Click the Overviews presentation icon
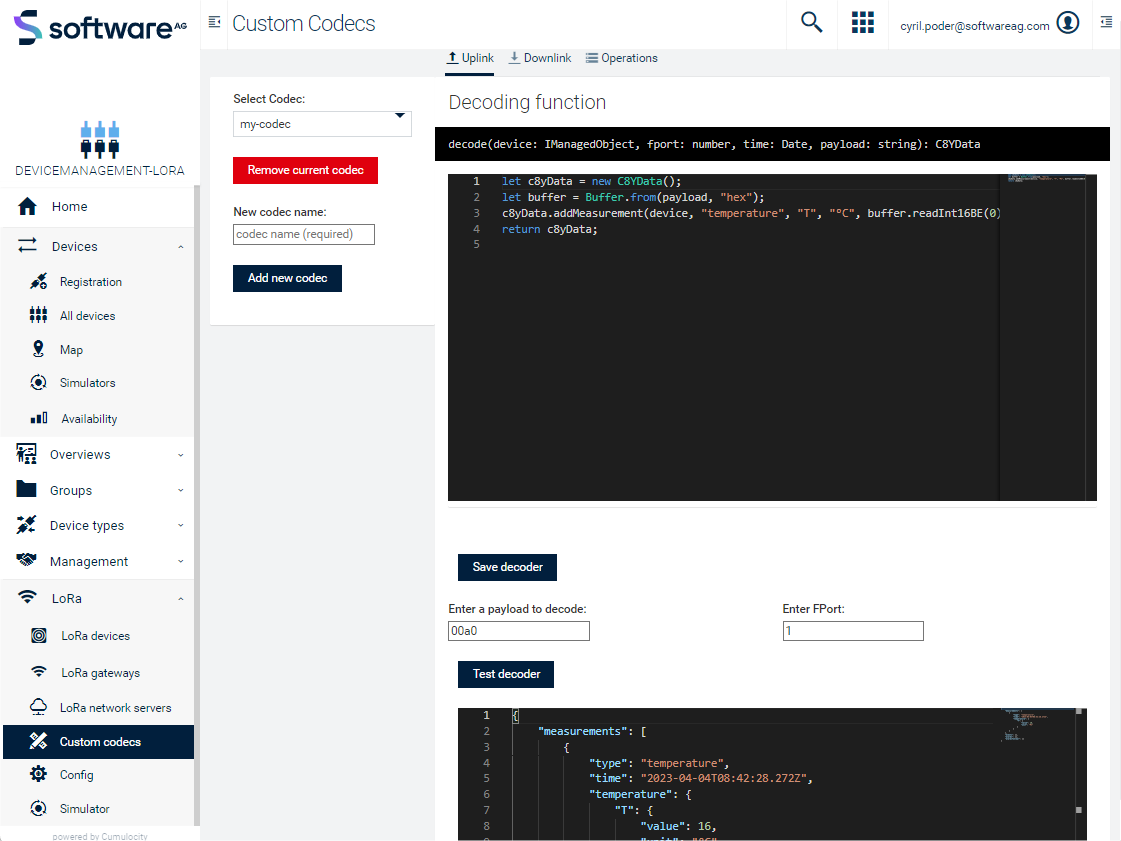Viewport: 1121px width, 841px height. pos(26,453)
